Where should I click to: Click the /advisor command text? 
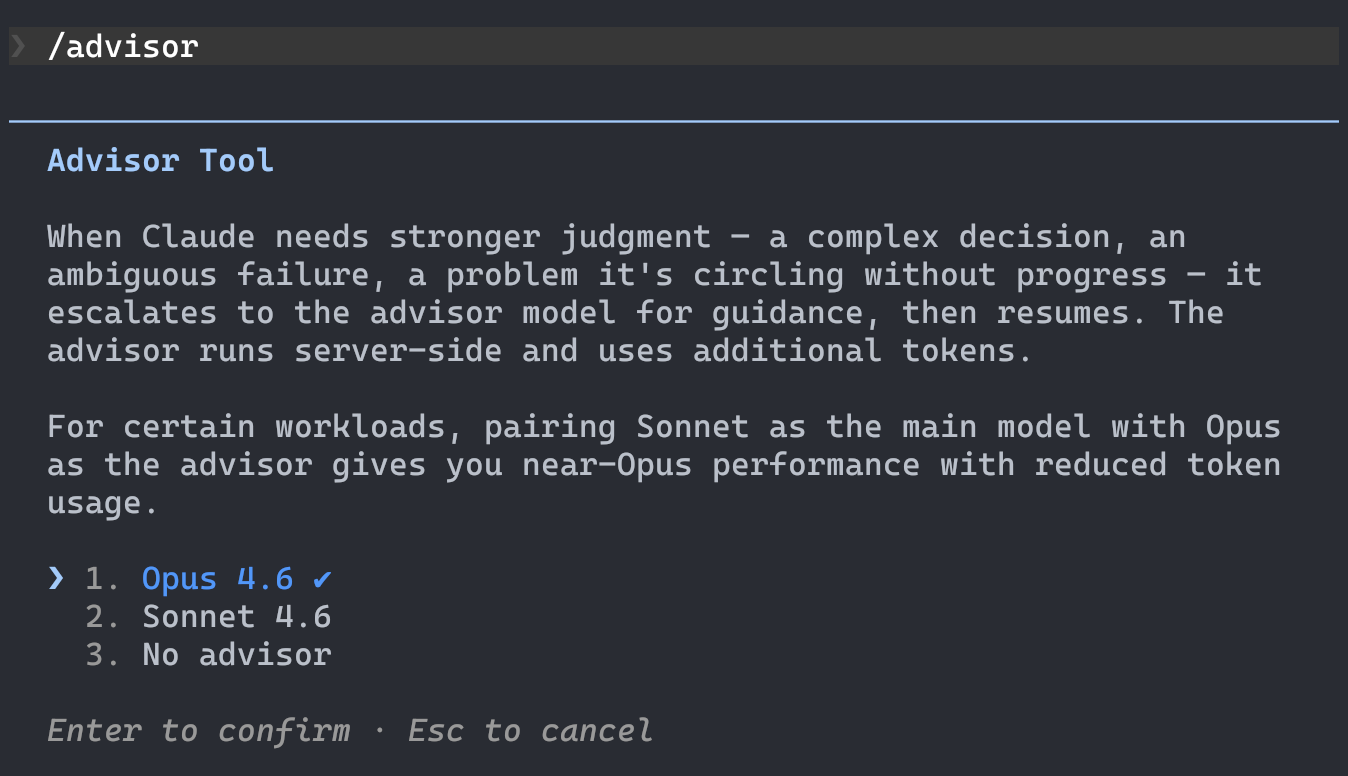123,46
